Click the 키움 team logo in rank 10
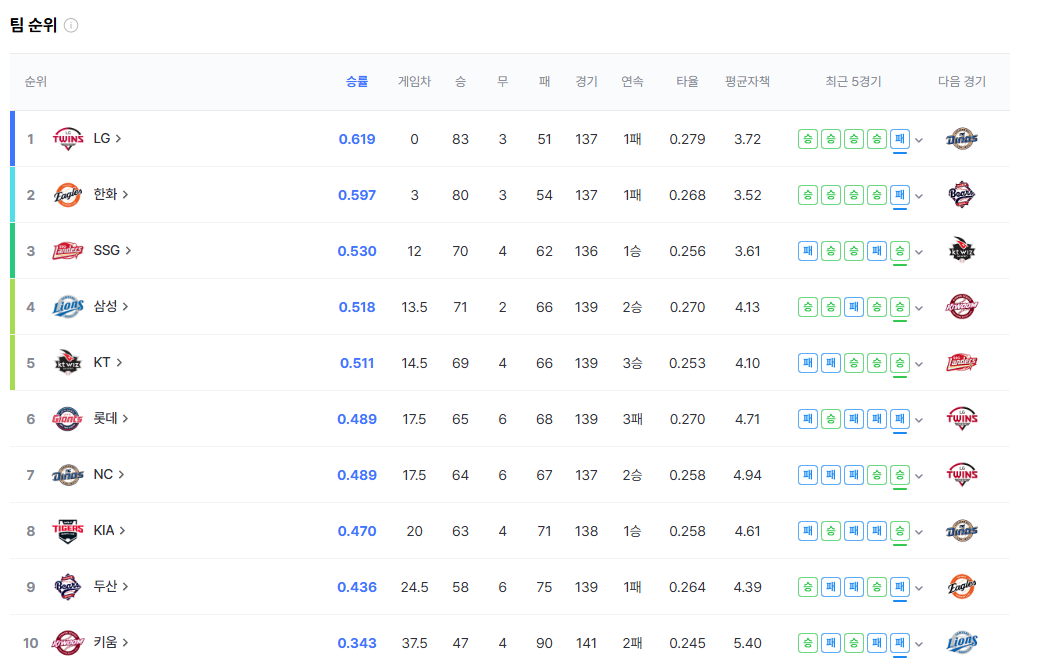This screenshot has width=1051, height=670. [x=68, y=643]
